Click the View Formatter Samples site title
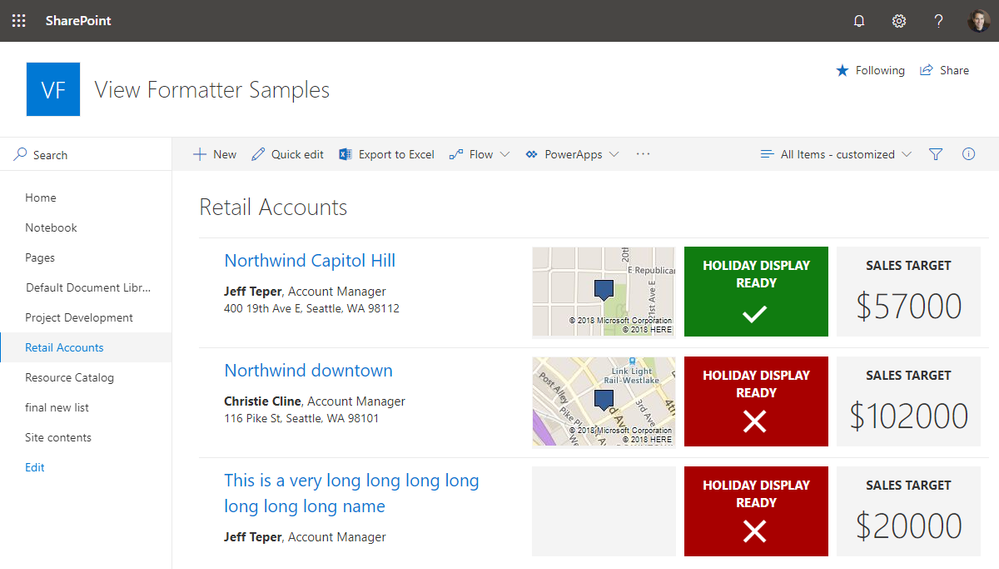The image size is (999, 569). [x=212, y=90]
